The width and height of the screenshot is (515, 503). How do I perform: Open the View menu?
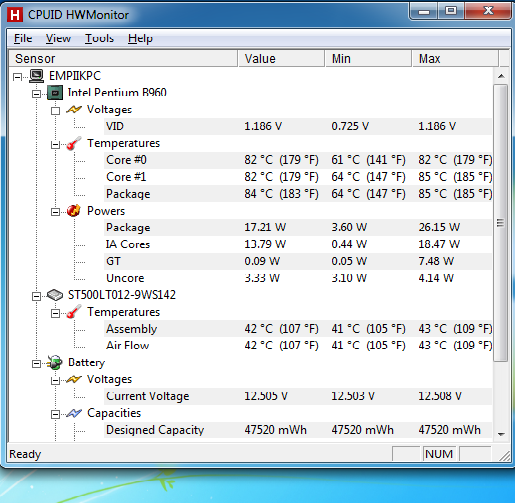pyautogui.click(x=58, y=38)
